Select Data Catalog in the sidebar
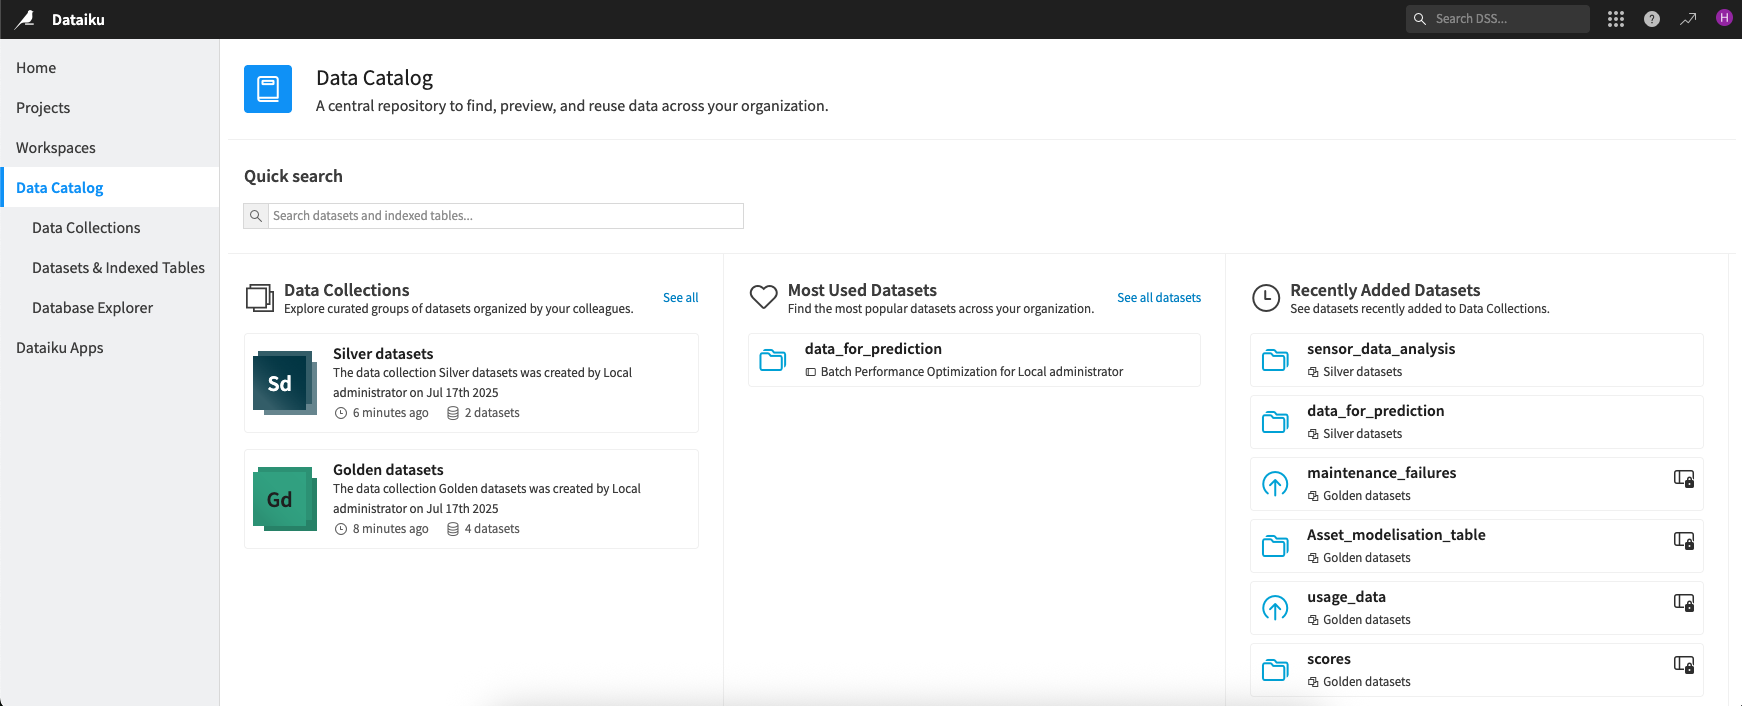Screen dimensions: 1742x706 click(x=110, y=188)
